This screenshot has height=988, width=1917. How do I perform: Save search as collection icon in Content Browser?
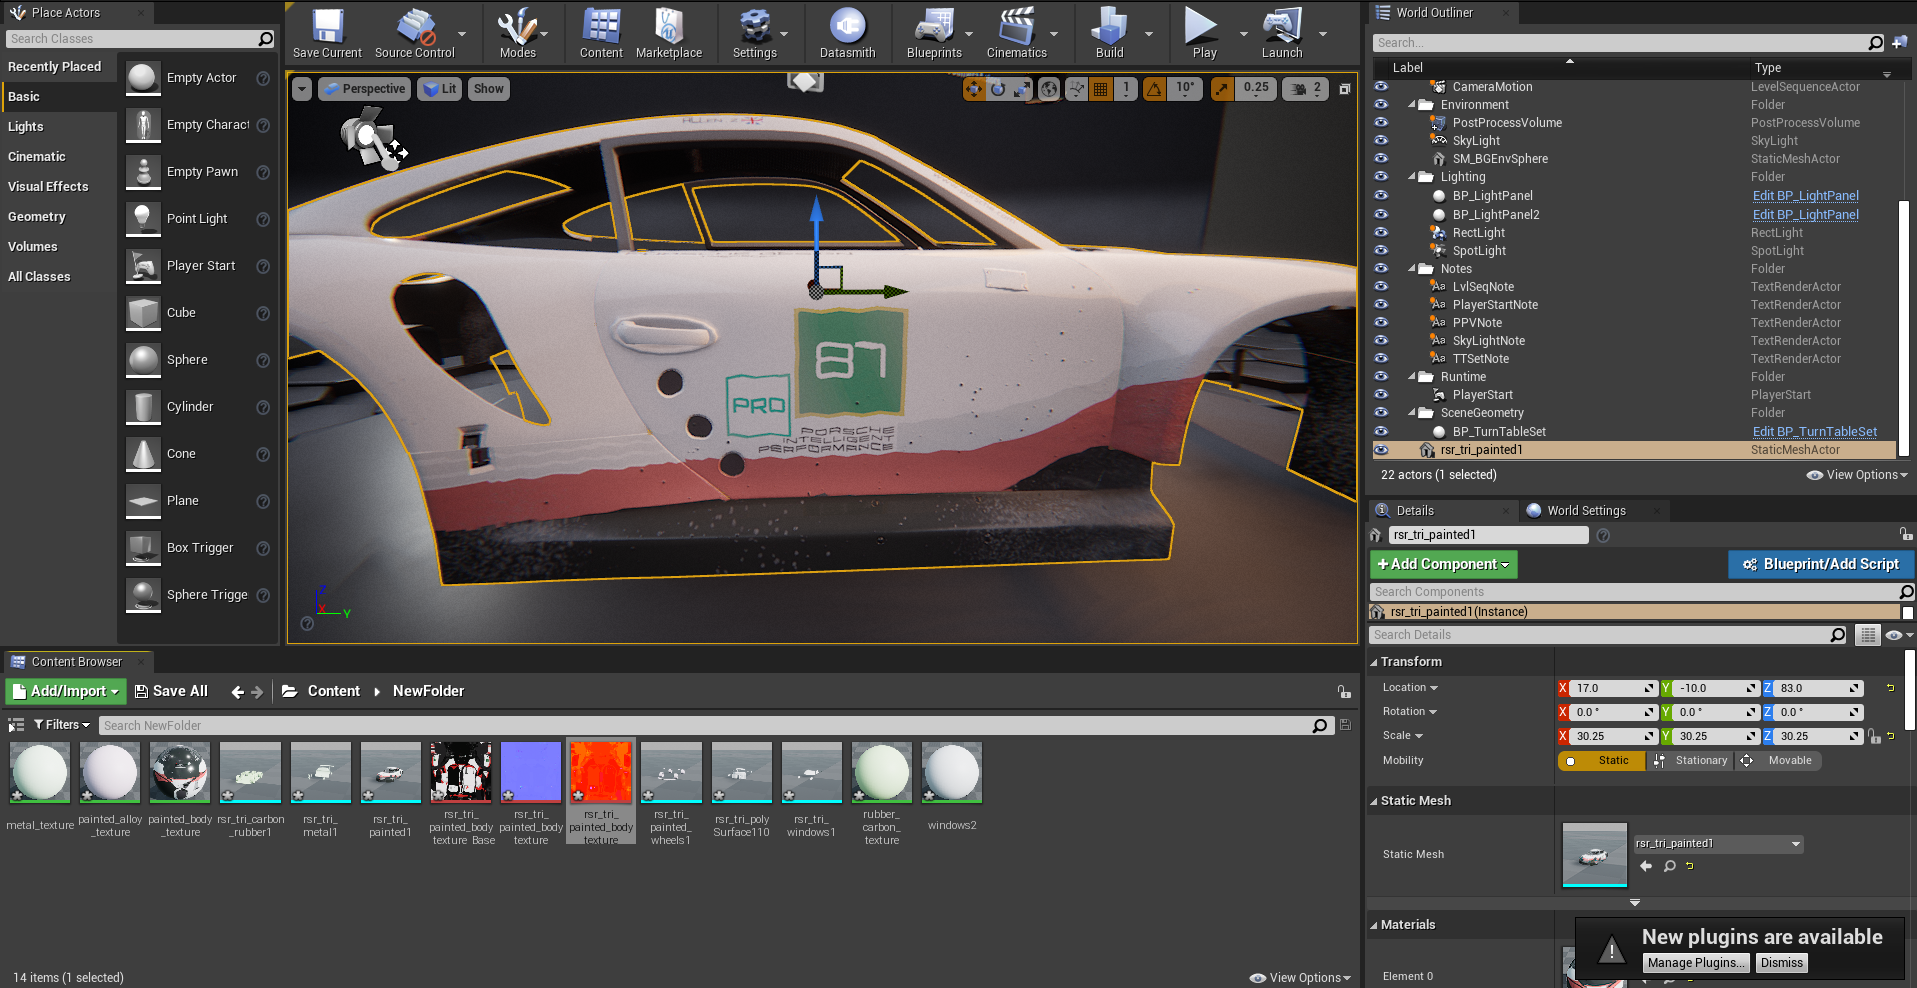pos(1345,725)
